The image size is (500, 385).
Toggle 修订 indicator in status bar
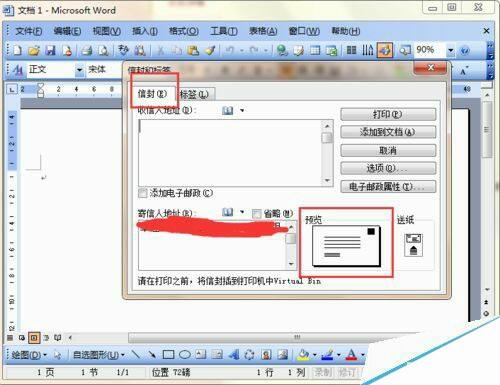(347, 372)
